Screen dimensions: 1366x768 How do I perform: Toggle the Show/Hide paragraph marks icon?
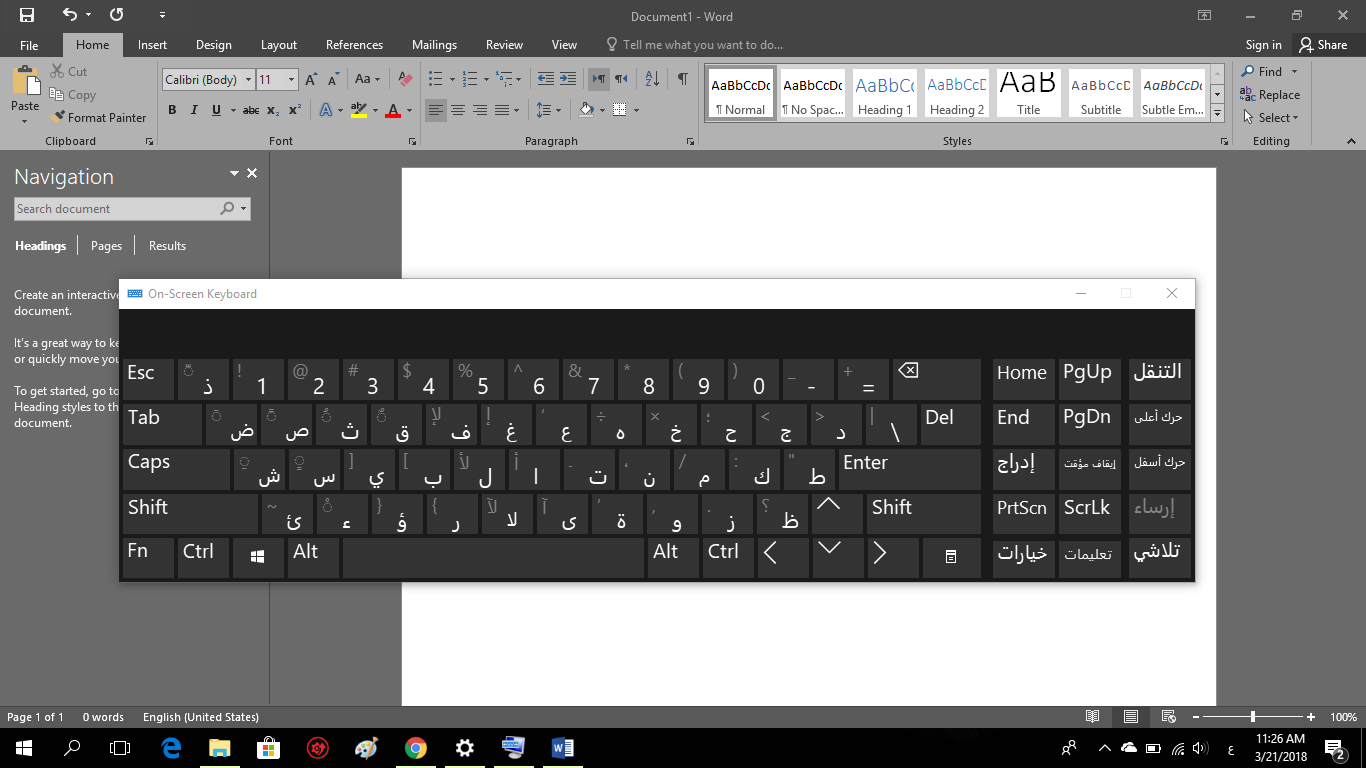(x=683, y=76)
